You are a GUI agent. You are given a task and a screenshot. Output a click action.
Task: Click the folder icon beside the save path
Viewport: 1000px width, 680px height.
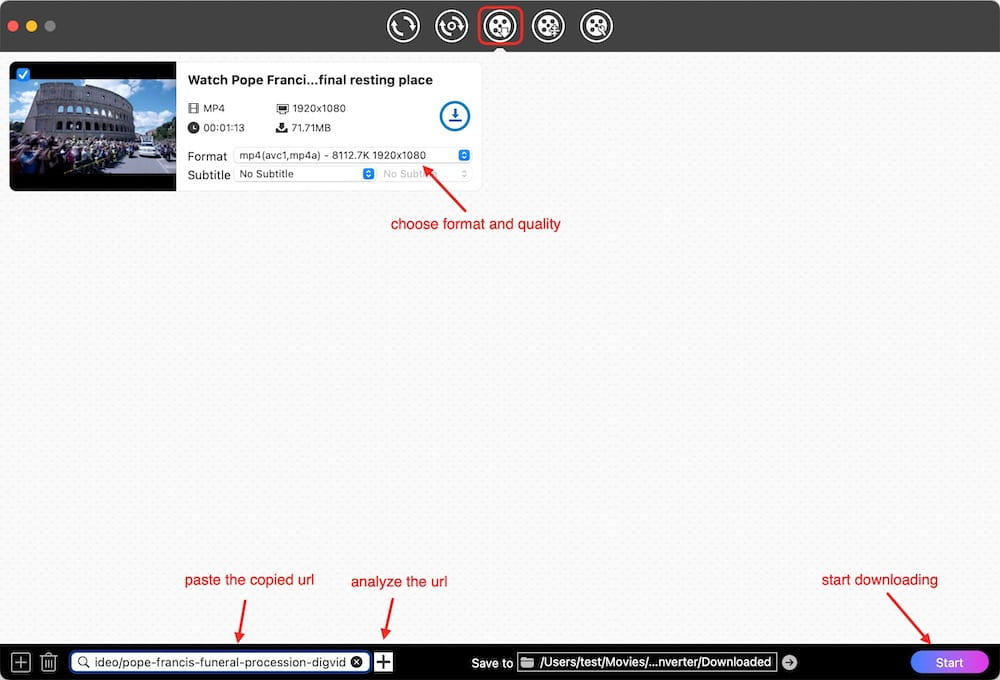pos(527,662)
